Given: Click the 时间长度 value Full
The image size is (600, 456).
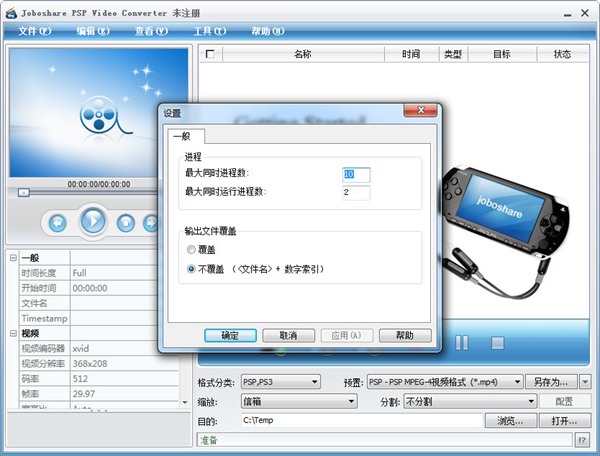Looking at the screenshot, I should [80, 273].
